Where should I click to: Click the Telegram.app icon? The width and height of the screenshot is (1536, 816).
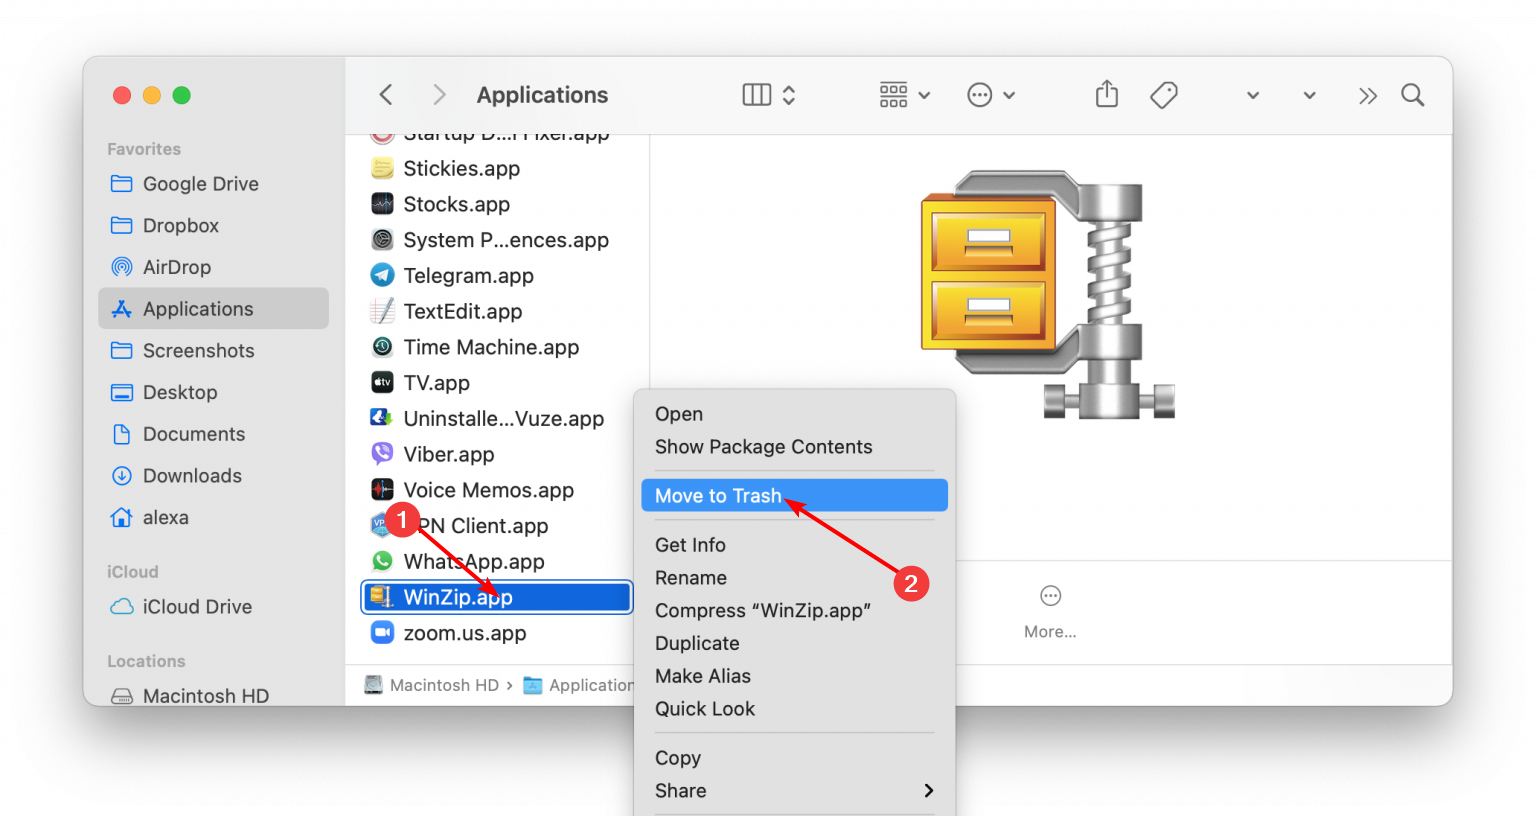click(382, 275)
